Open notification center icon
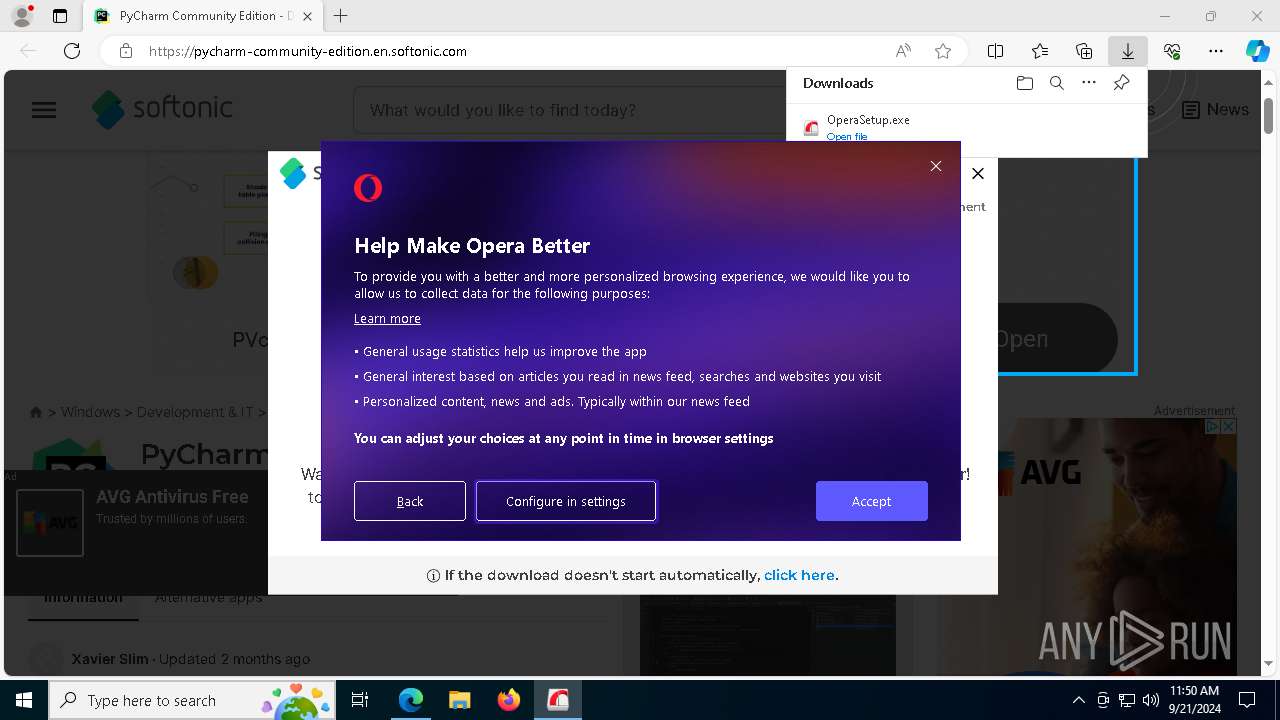The width and height of the screenshot is (1280, 720). point(1247,700)
